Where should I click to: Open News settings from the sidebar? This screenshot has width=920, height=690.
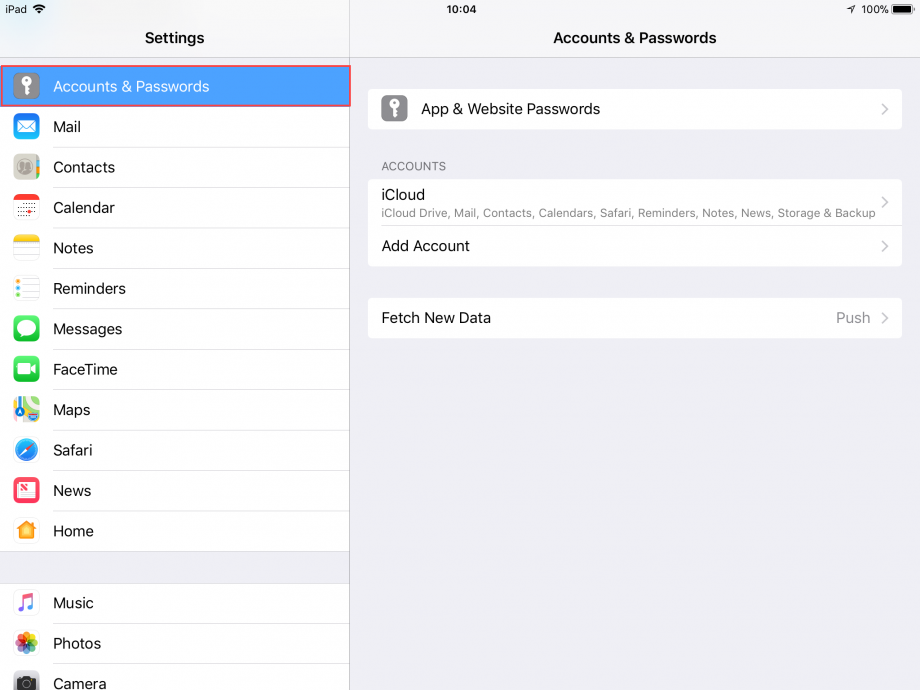click(x=72, y=491)
